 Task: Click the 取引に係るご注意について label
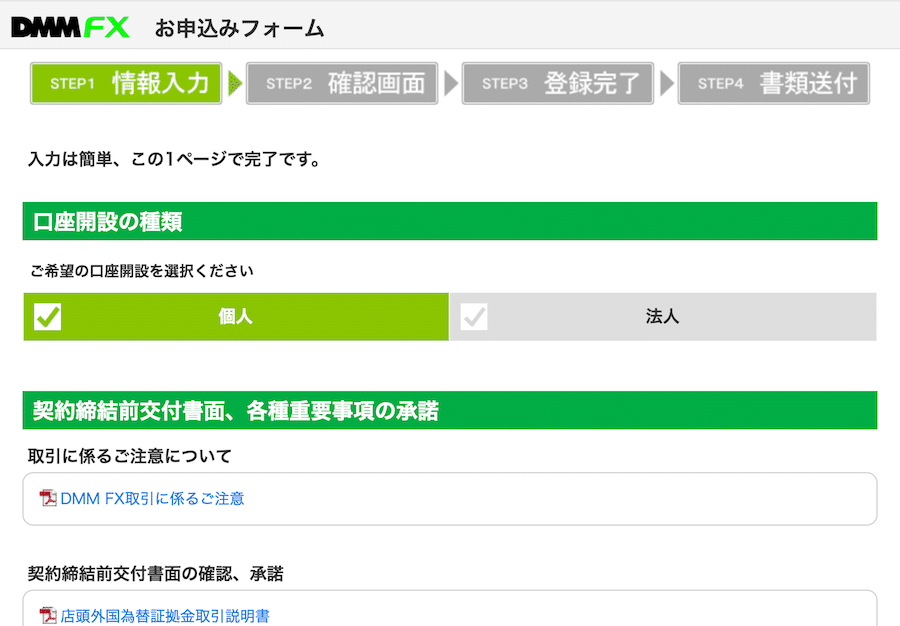coord(130,456)
